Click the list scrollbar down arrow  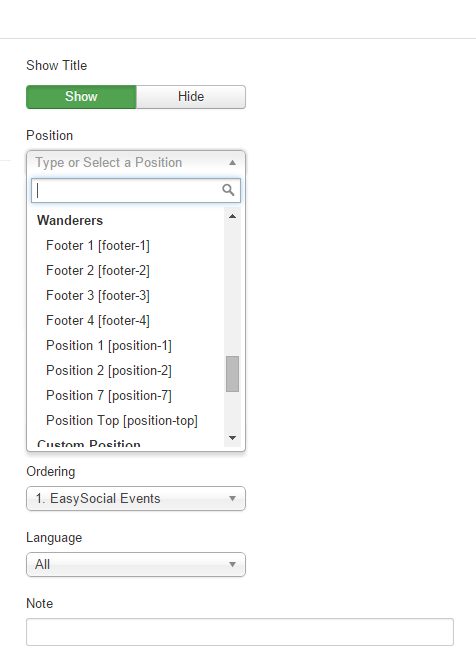232,438
